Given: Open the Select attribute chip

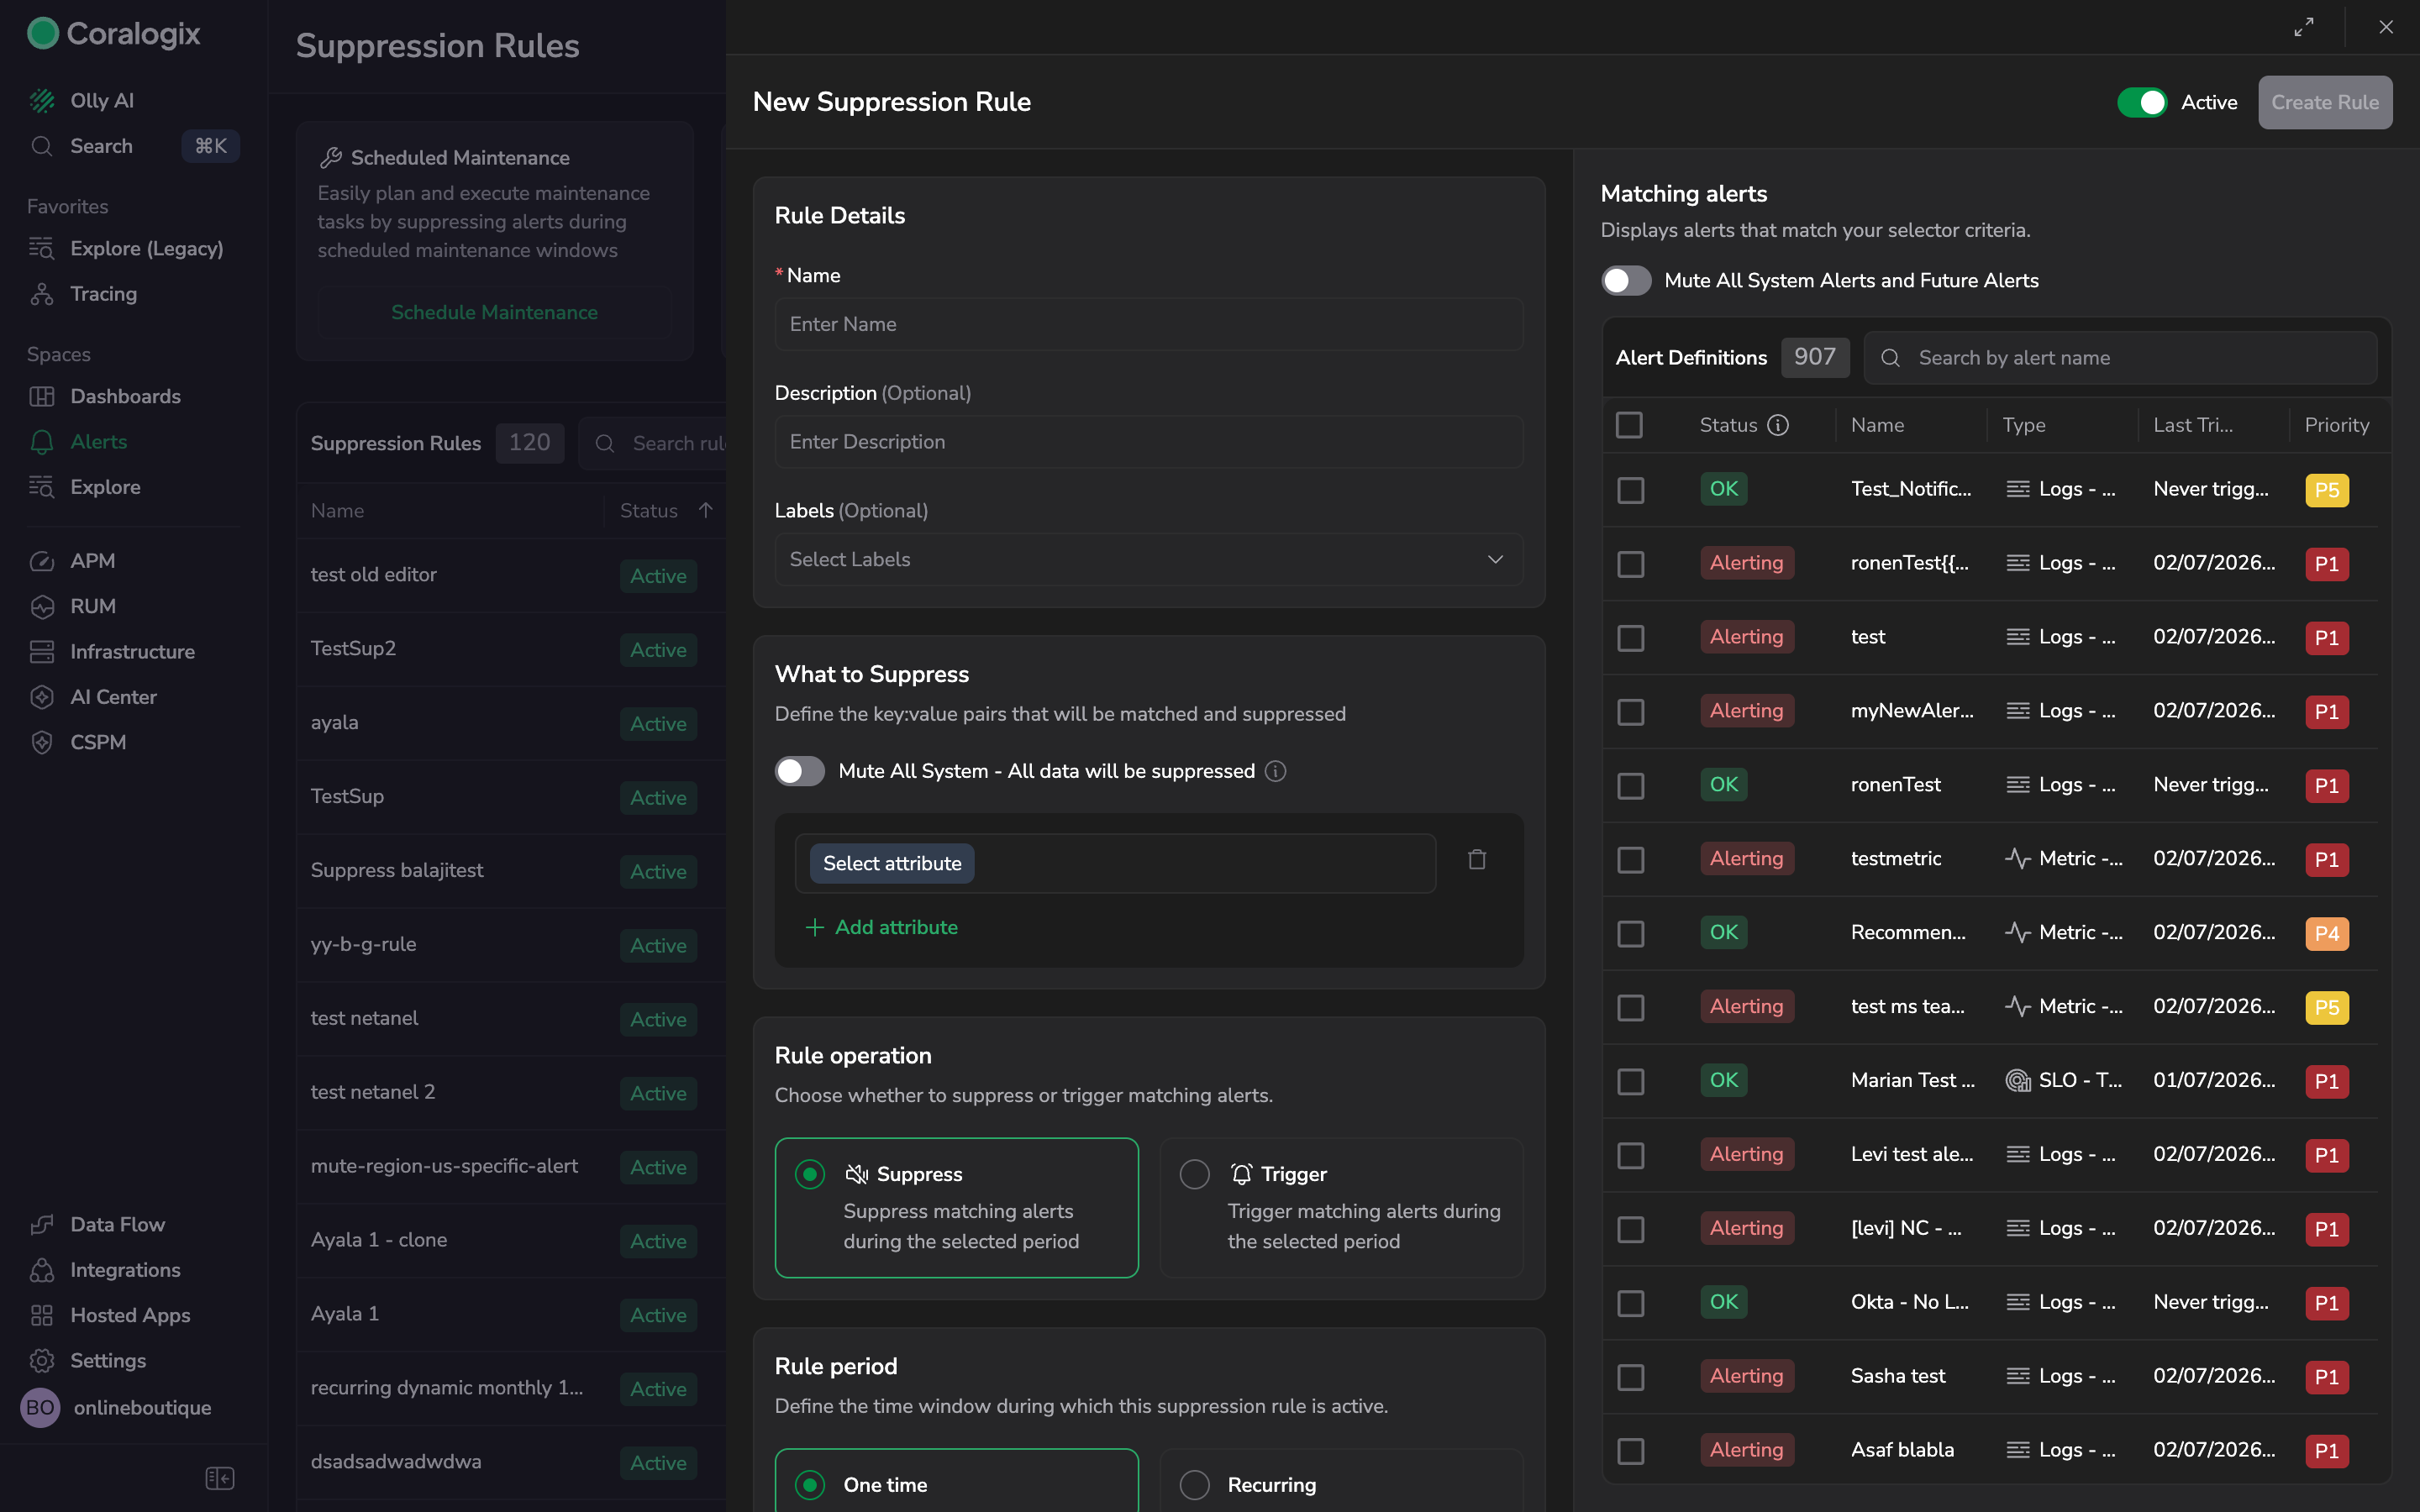Looking at the screenshot, I should pos(892,863).
